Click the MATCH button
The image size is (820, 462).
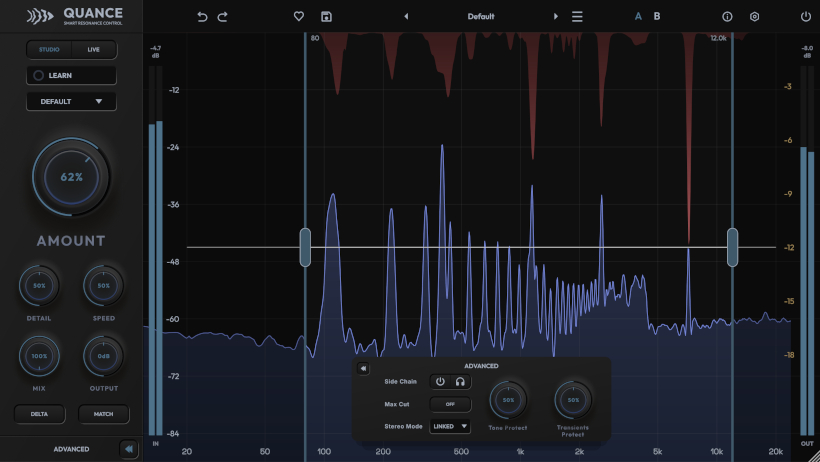pyautogui.click(x=104, y=414)
